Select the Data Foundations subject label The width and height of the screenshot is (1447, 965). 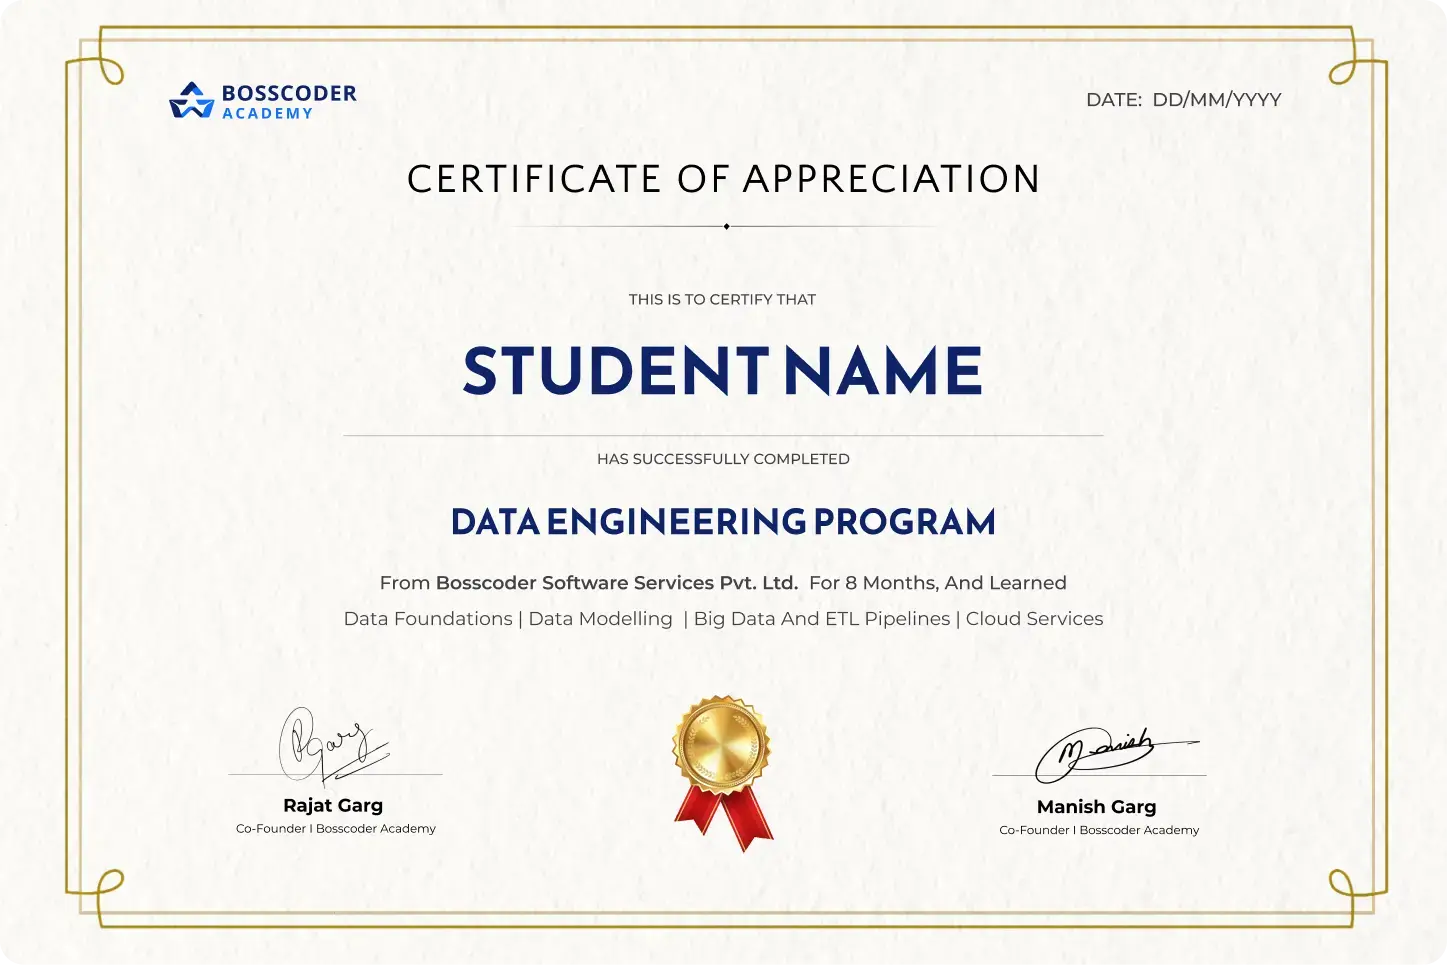click(x=428, y=619)
